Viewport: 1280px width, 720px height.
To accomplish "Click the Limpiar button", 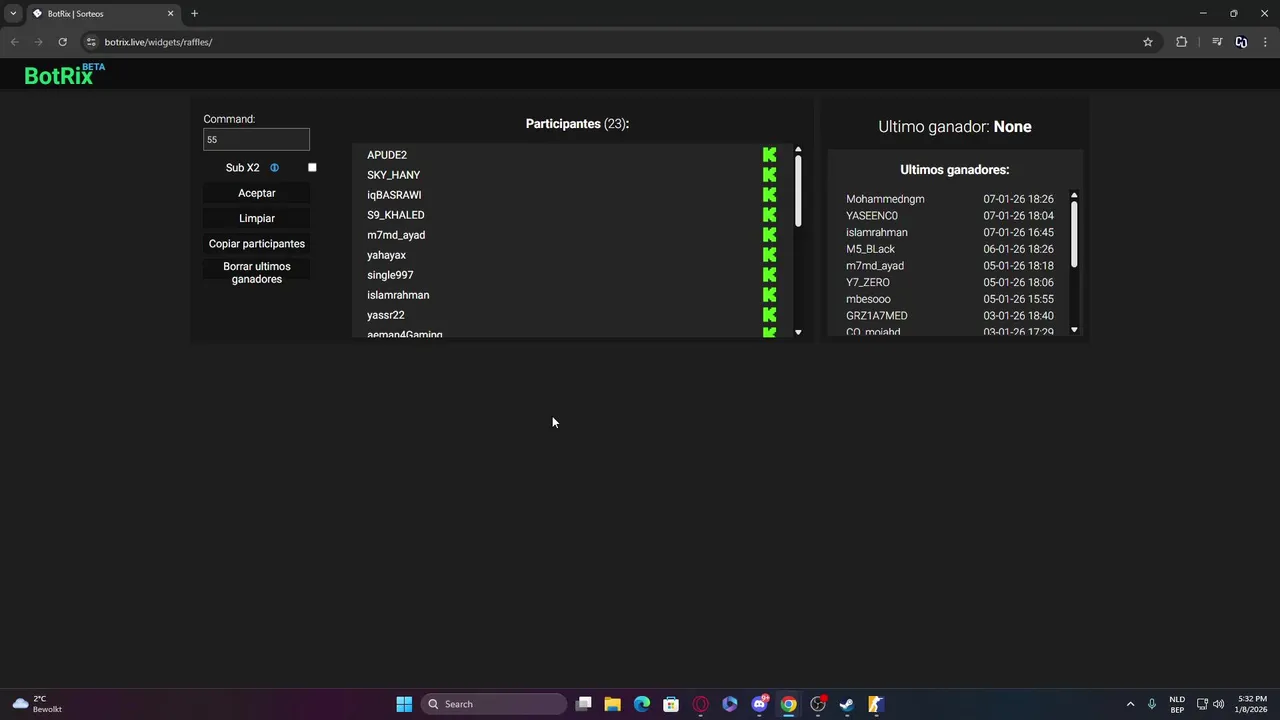I will coord(257,218).
